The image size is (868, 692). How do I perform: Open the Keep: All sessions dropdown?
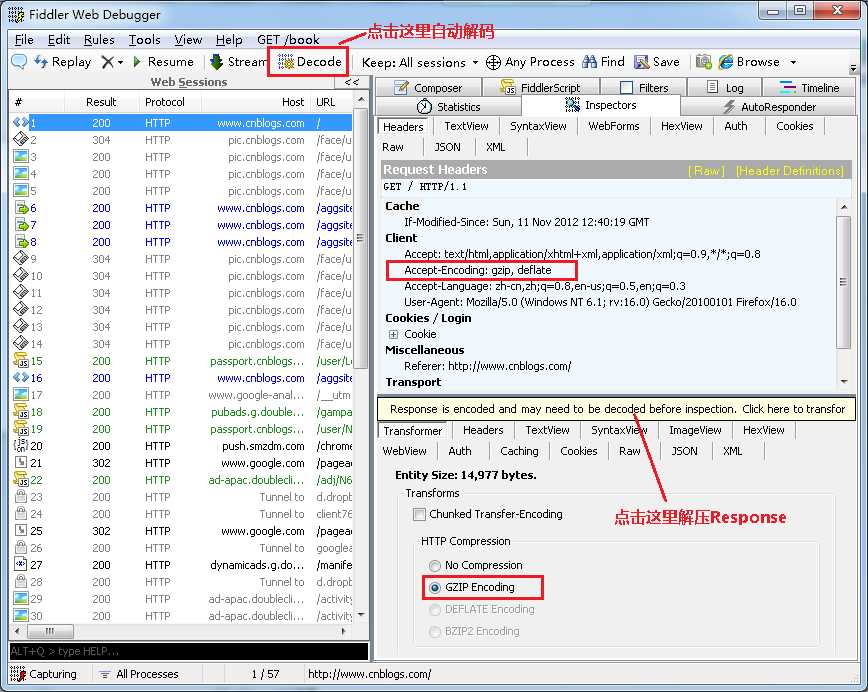coord(420,63)
